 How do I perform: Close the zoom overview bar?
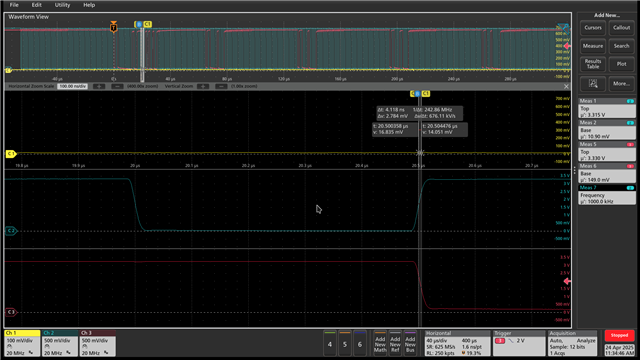[x=566, y=87]
